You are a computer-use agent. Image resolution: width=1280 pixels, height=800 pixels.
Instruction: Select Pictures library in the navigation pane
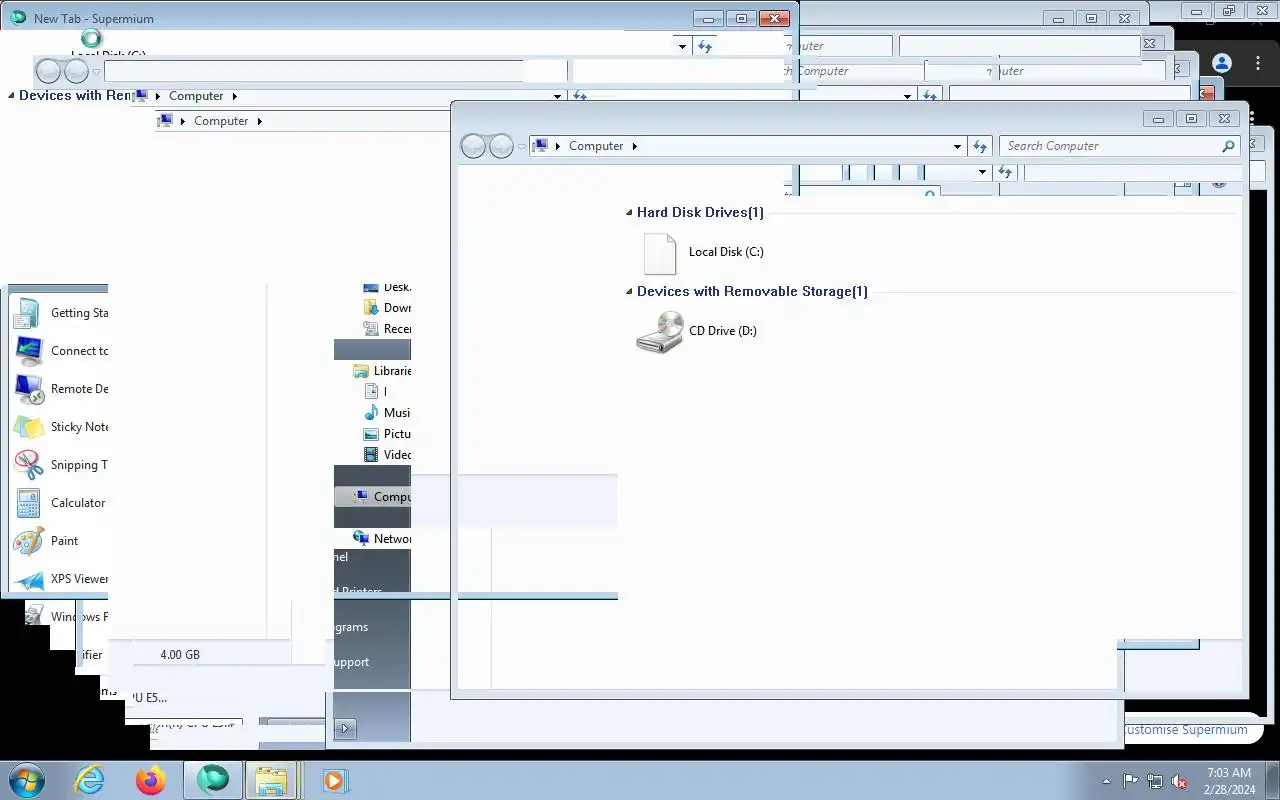[387, 434]
